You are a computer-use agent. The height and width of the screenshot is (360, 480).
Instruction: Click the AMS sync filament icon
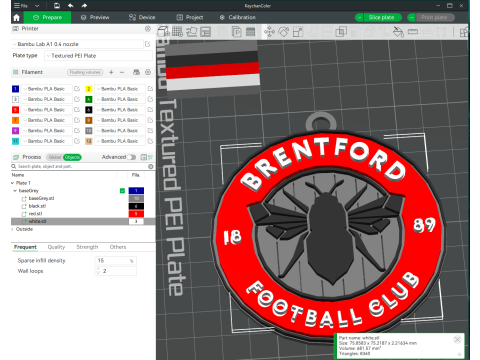point(136,72)
